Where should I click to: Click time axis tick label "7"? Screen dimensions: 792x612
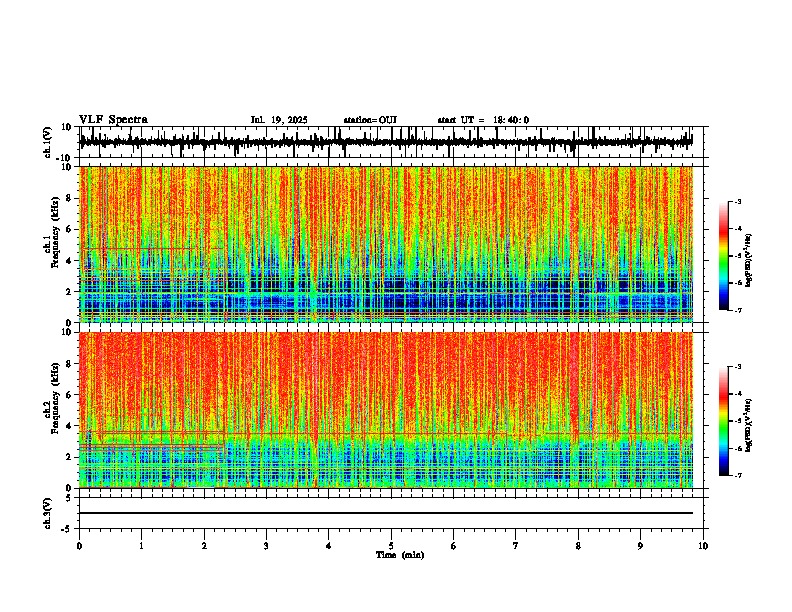point(516,546)
